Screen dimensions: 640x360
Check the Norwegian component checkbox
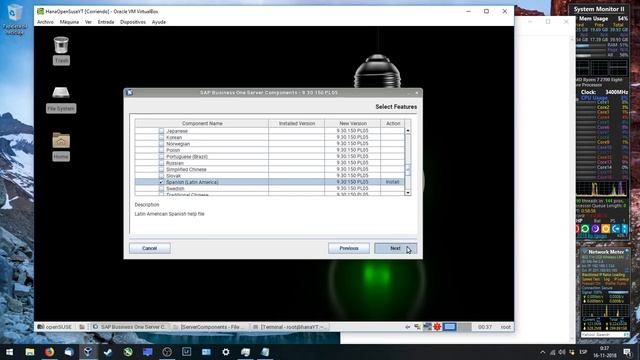(x=161, y=144)
